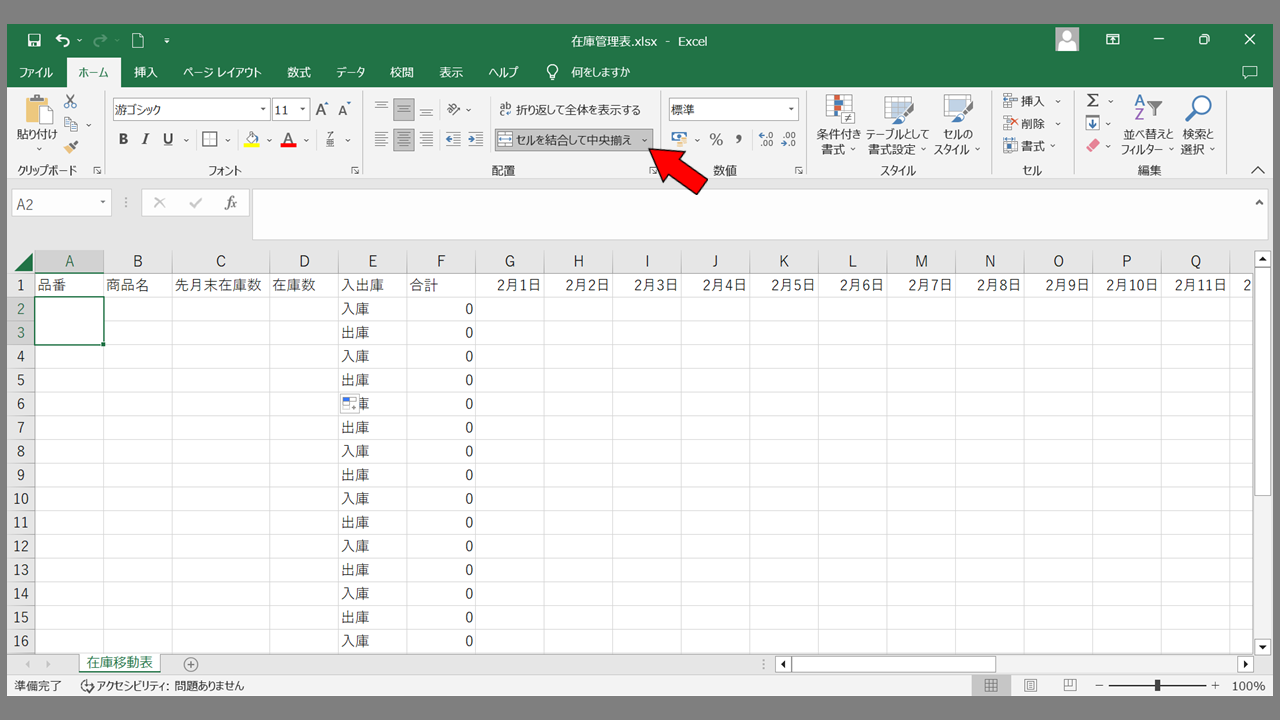This screenshot has height=720, width=1280.
Task: Open the number format dropdown 標準
Action: pos(791,110)
